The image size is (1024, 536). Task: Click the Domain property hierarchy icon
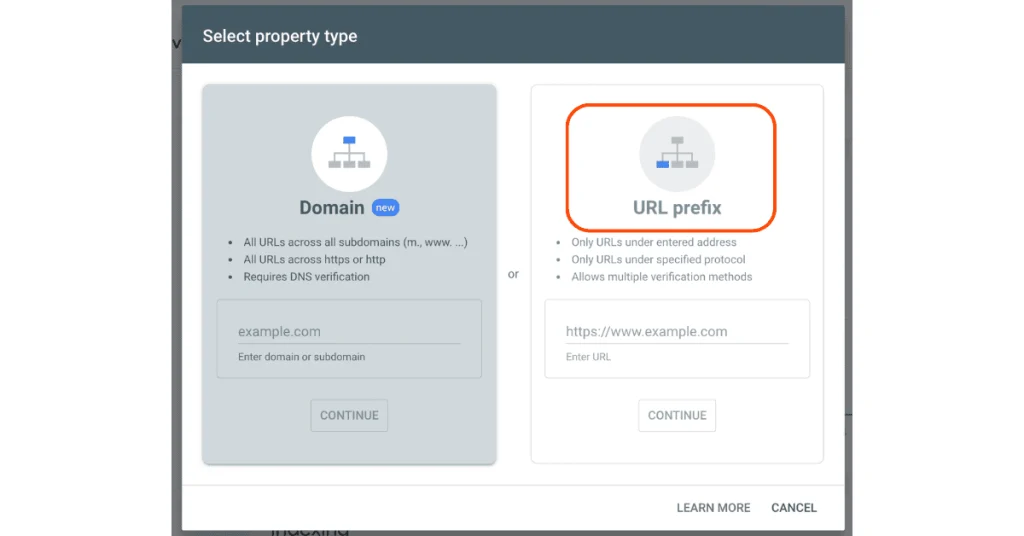pos(349,154)
